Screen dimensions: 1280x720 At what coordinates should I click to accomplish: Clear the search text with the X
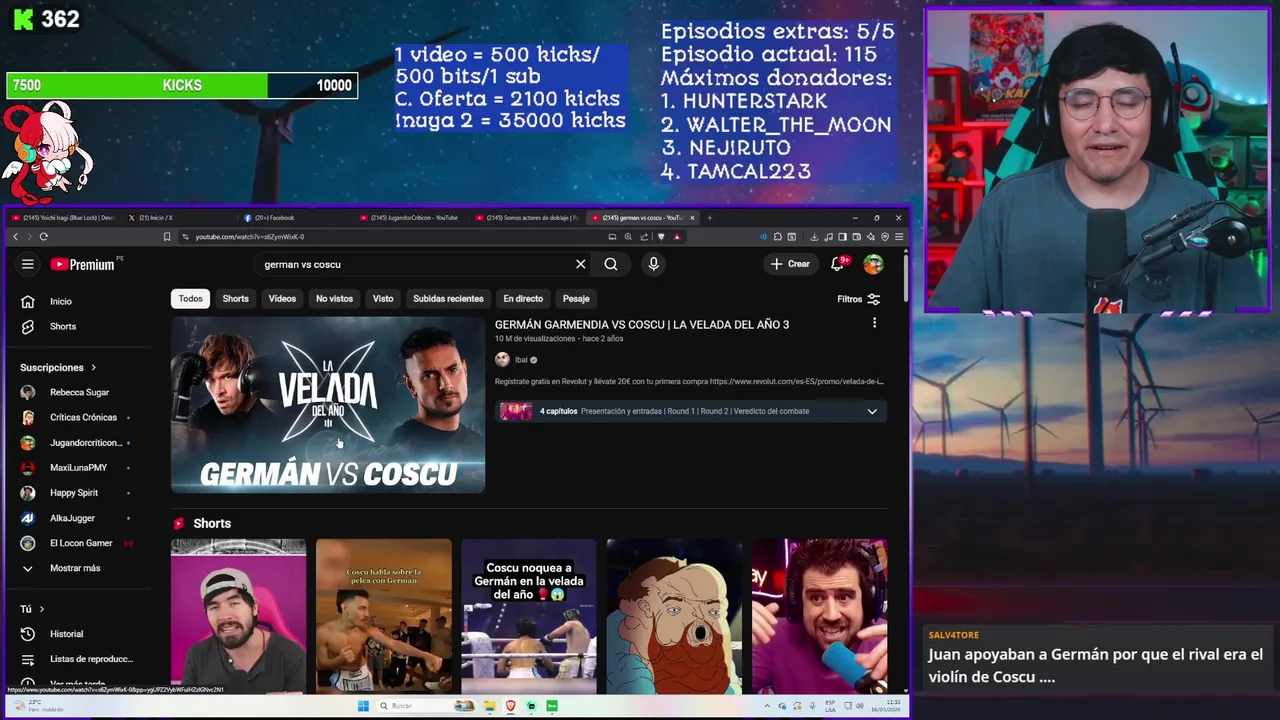[580, 264]
